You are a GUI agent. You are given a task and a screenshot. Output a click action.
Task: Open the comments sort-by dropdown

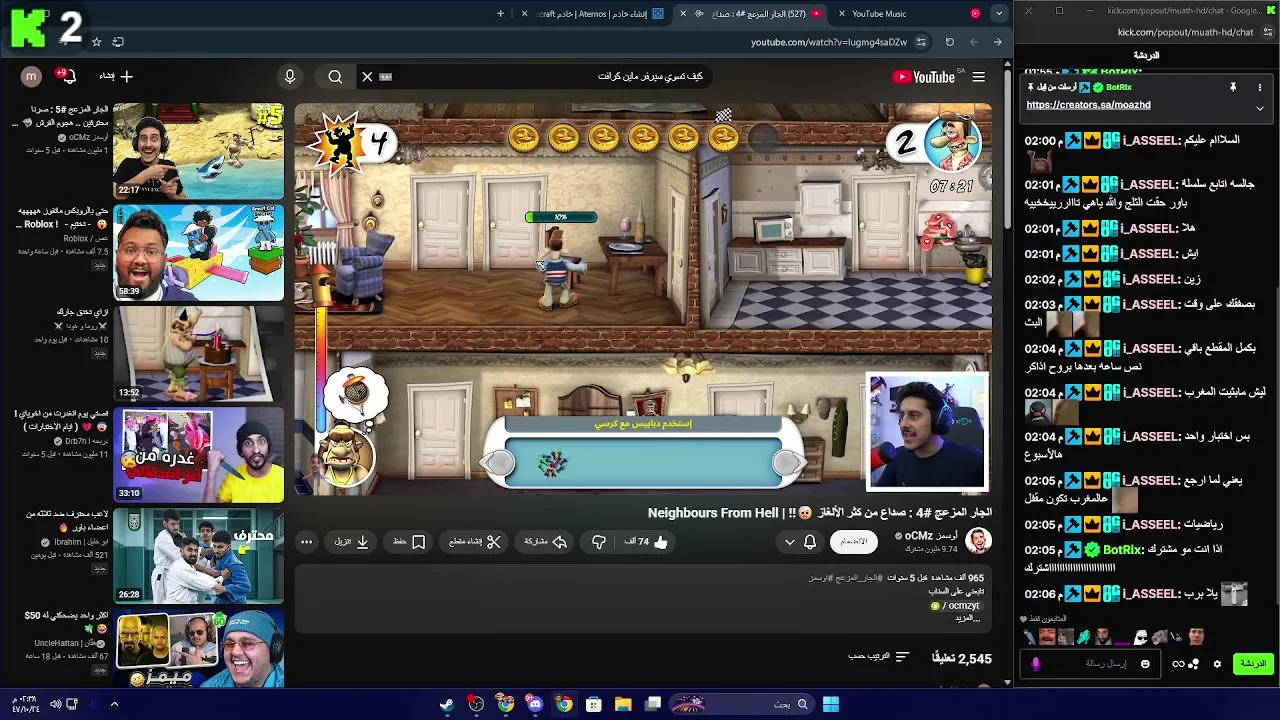tap(879, 657)
